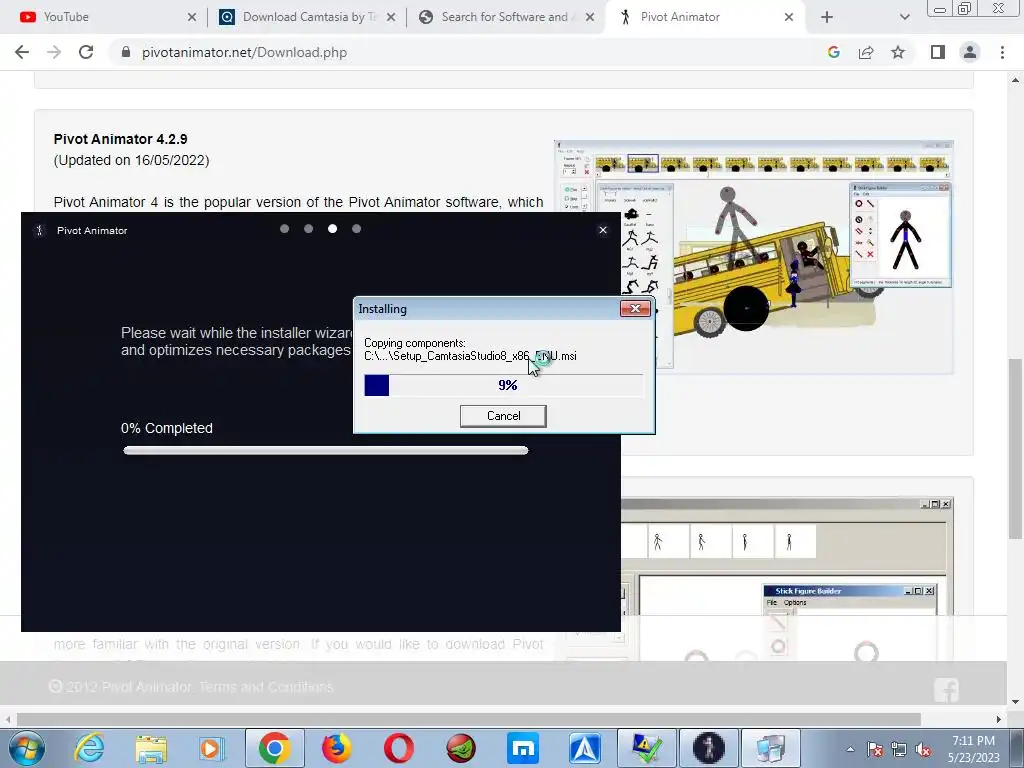Reload the current page

pyautogui.click(x=86, y=52)
